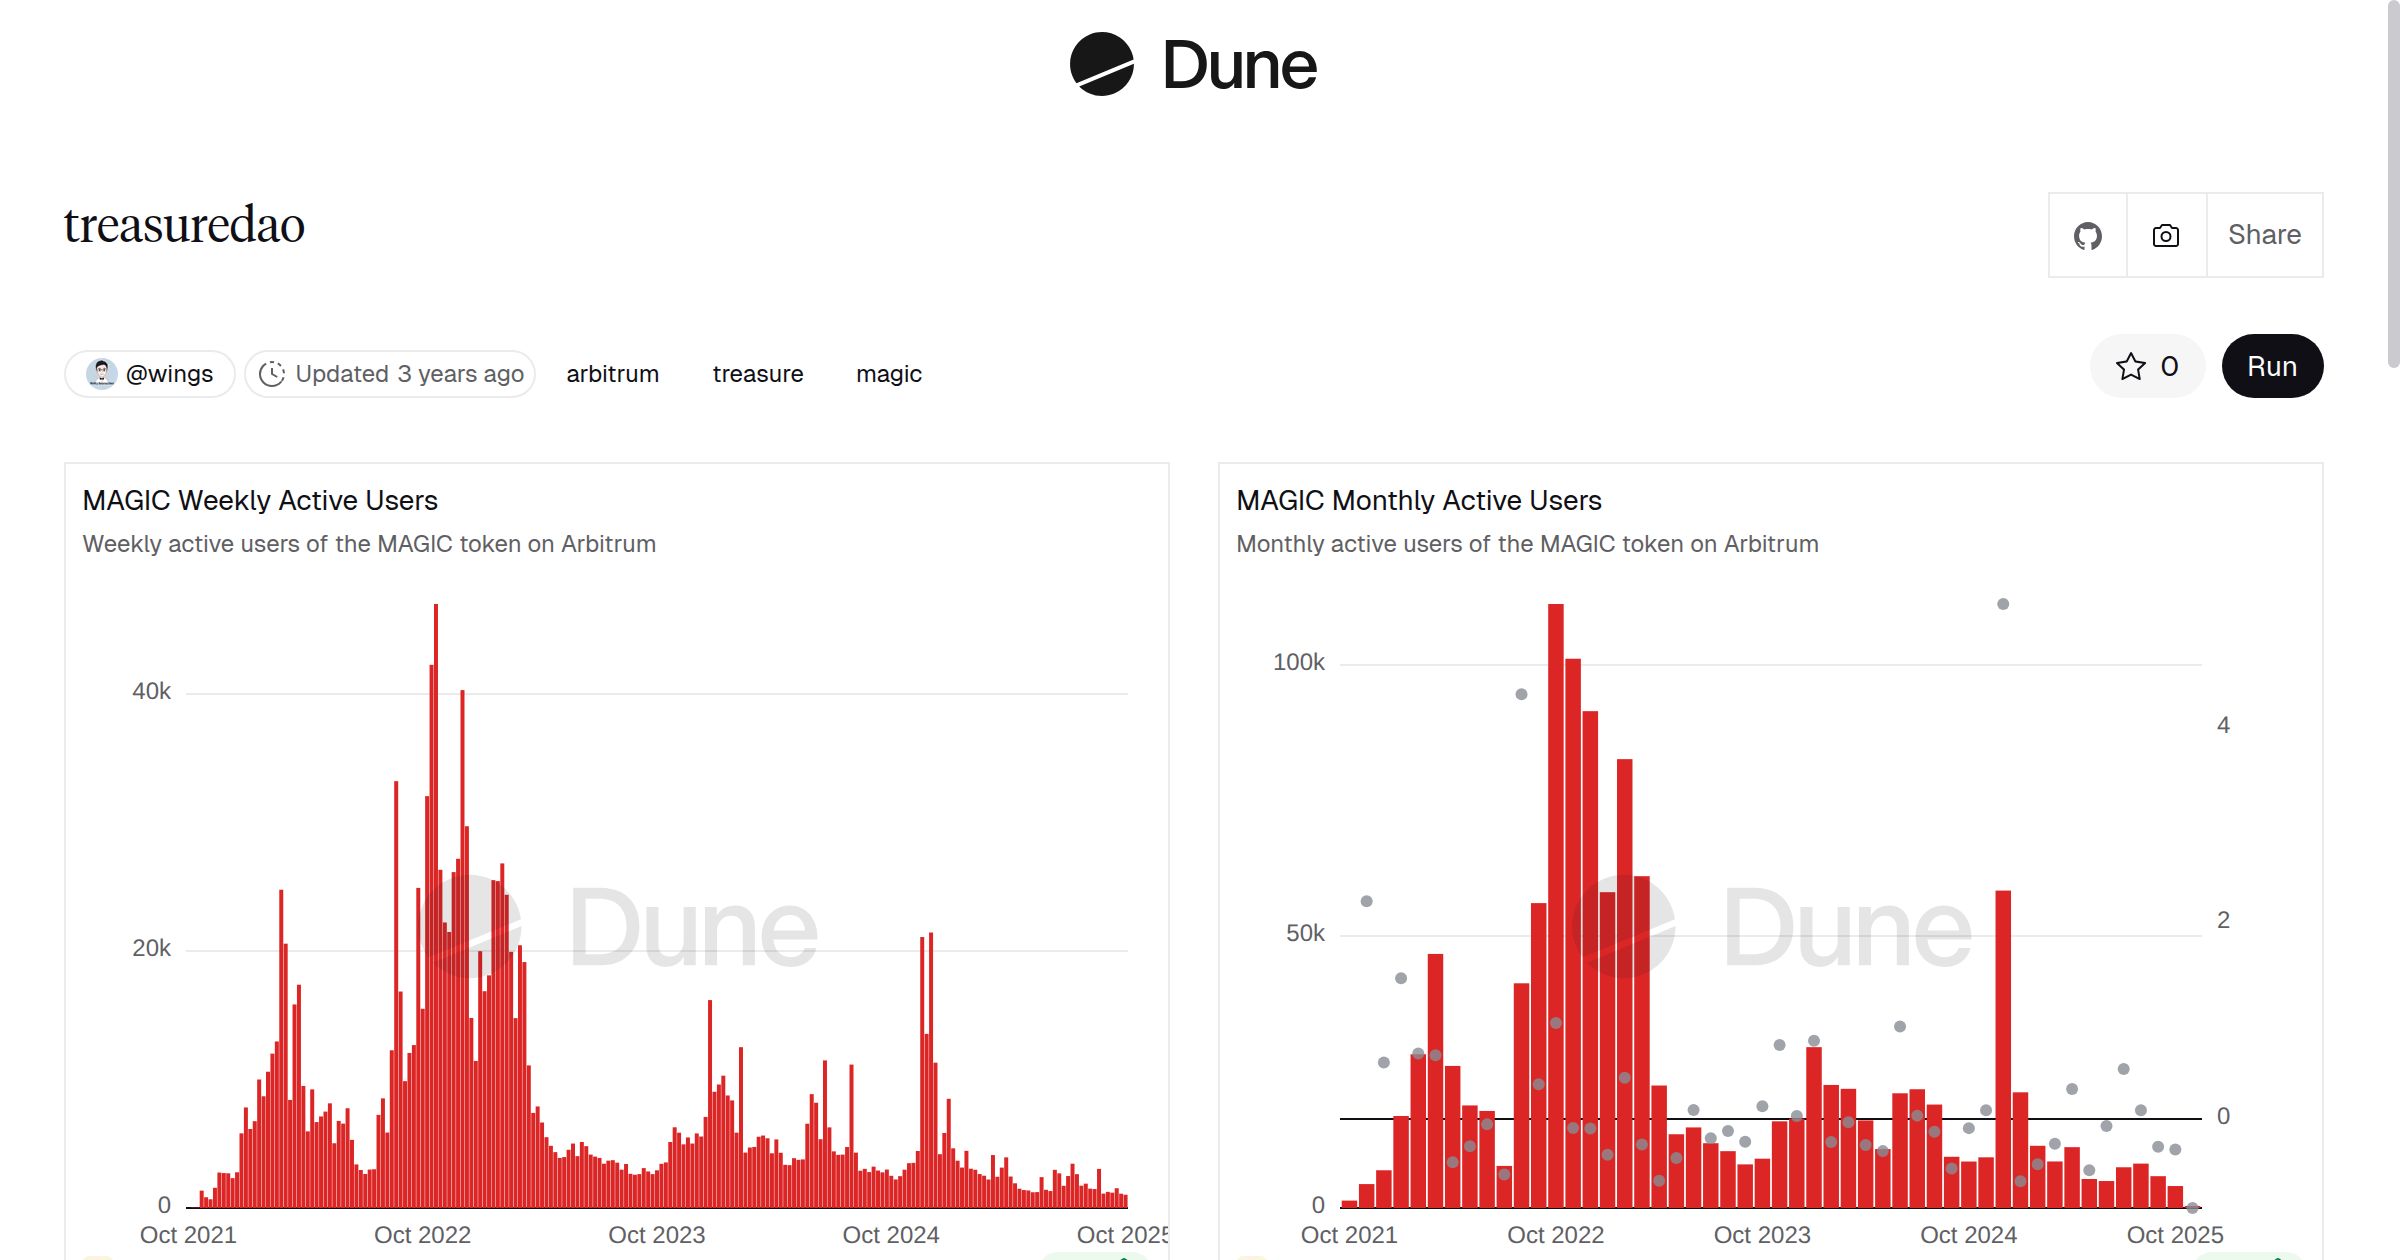
Task: Click the MAGIC Weekly Active Users title
Action: (x=260, y=500)
